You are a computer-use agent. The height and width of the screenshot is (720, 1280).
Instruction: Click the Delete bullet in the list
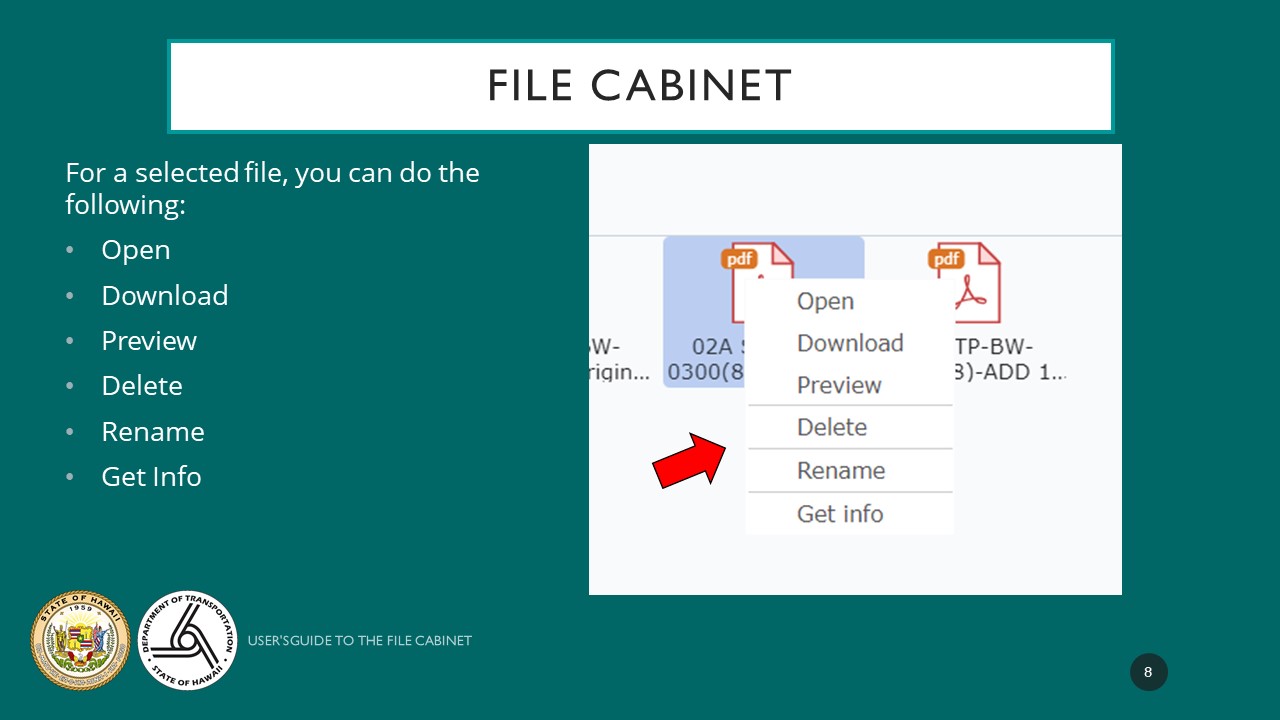pos(142,386)
